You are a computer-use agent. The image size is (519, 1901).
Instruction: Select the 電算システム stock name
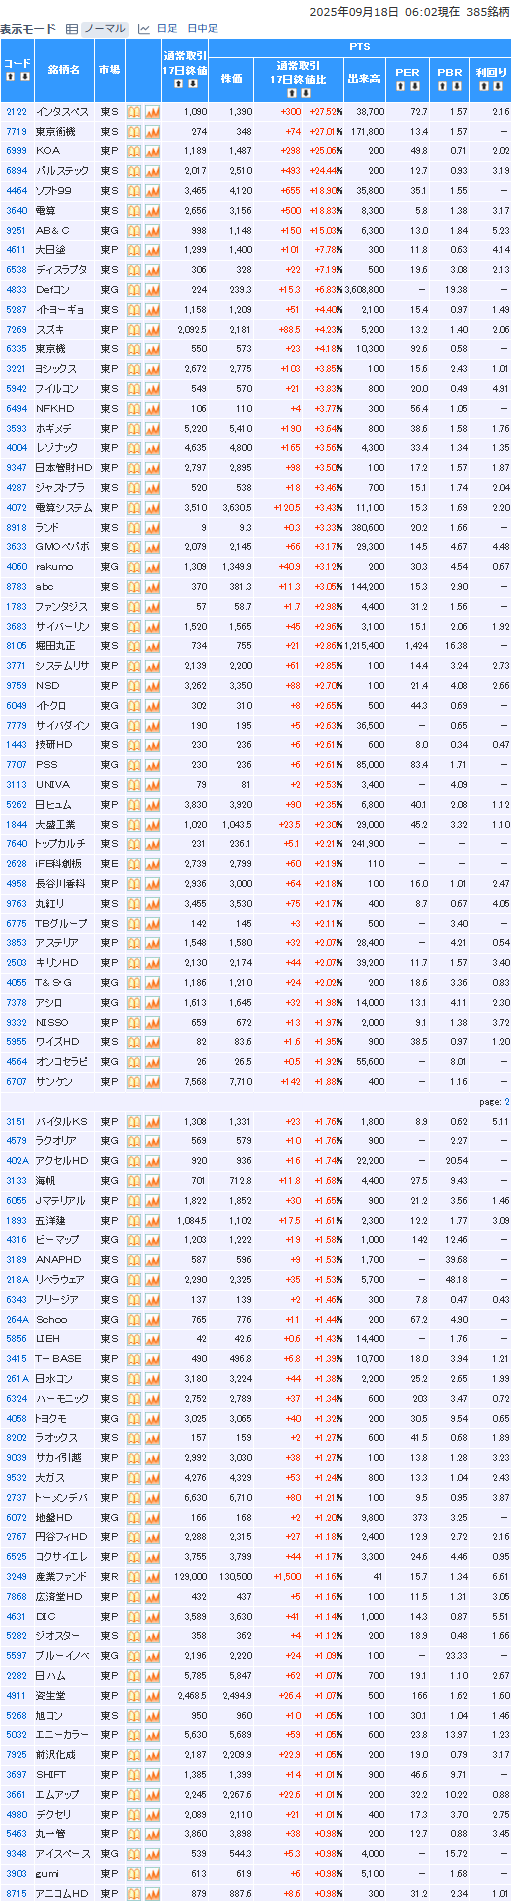pyautogui.click(x=63, y=508)
